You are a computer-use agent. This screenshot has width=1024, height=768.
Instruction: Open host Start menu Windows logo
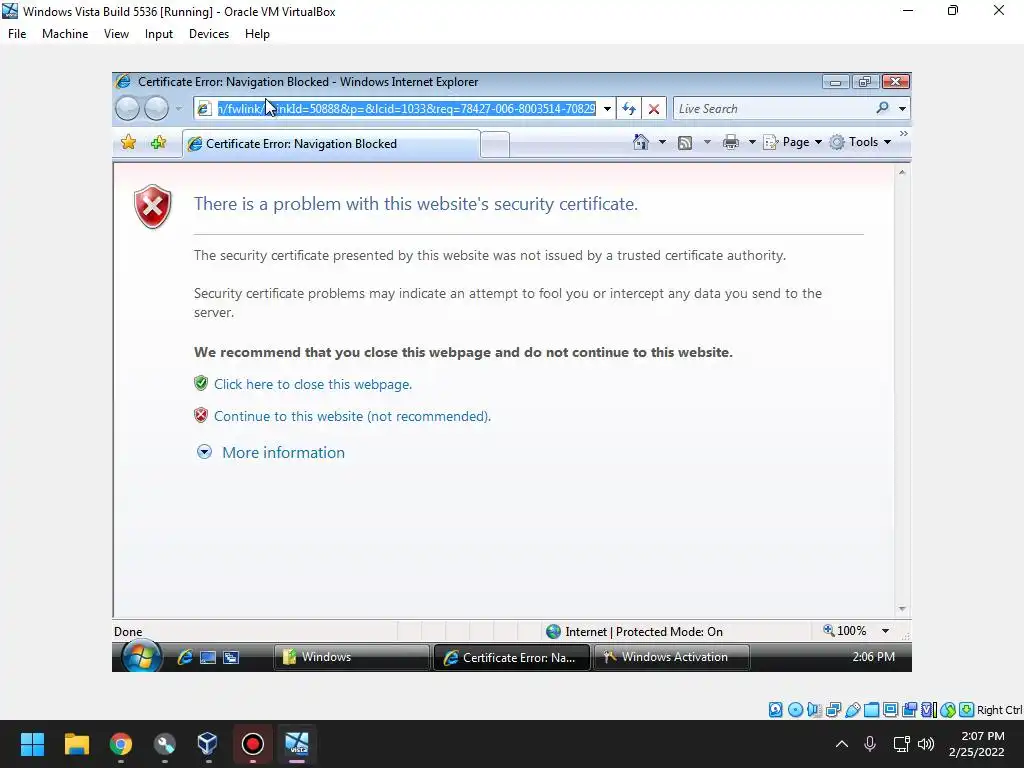click(x=32, y=744)
